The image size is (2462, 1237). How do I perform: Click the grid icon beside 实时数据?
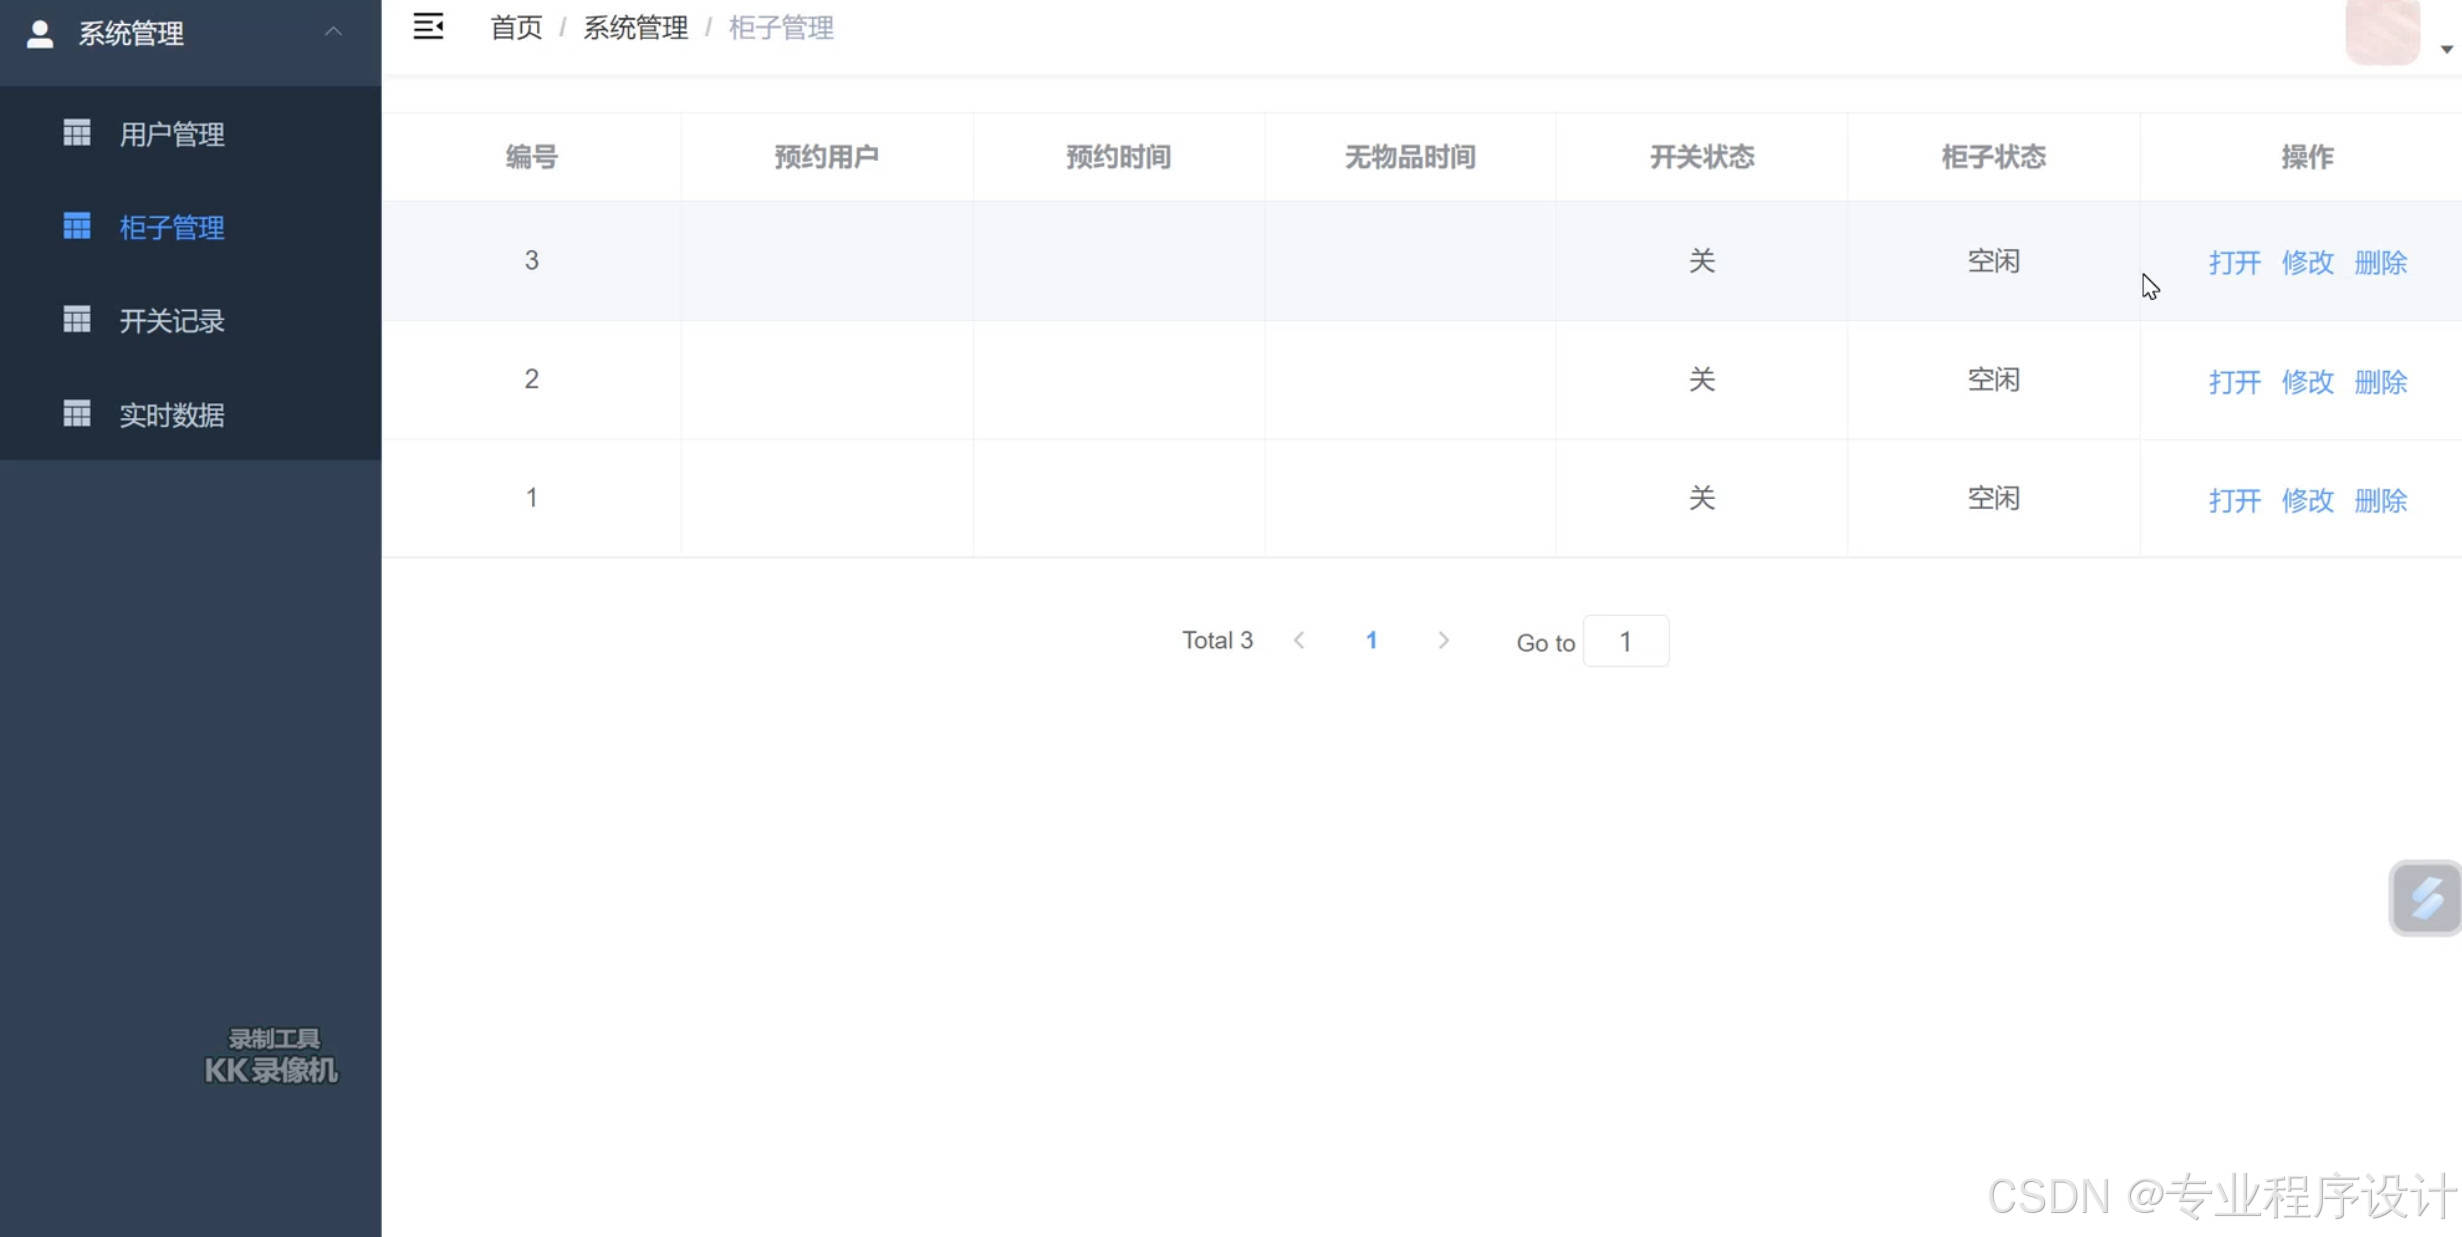(x=77, y=414)
